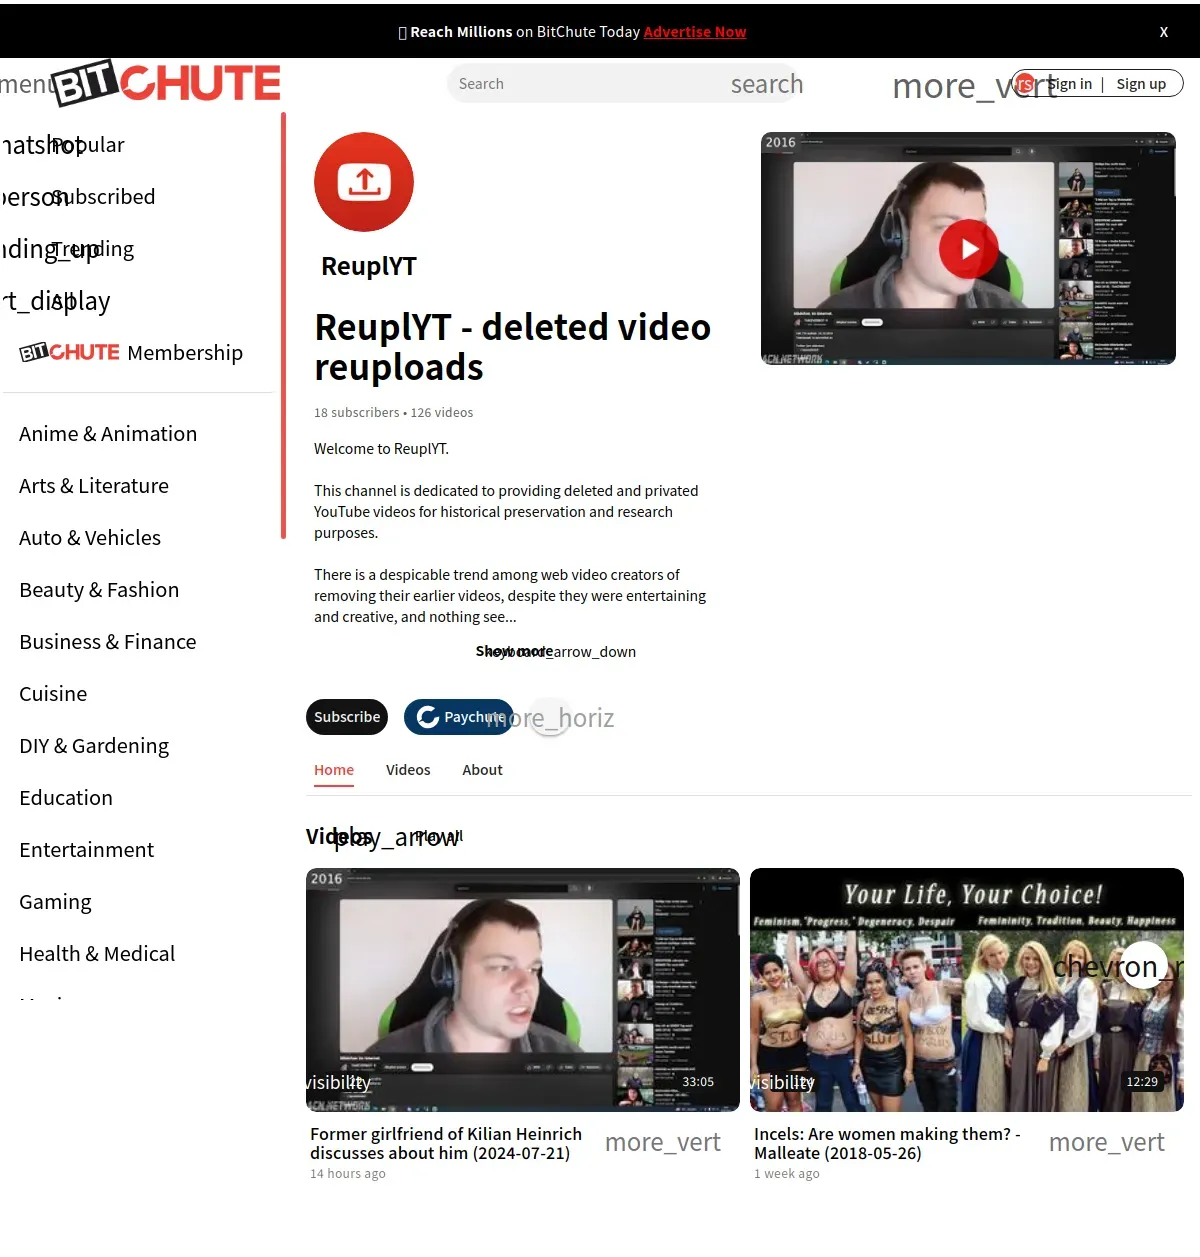1200x1257 pixels.
Task: Open the Incels Malleate video thumbnail
Action: (967, 990)
